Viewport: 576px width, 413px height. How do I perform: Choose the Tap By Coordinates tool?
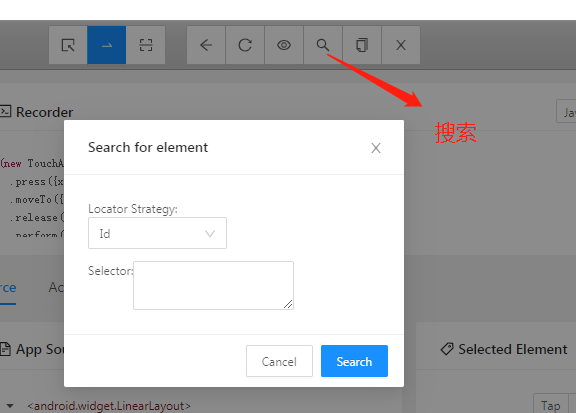(145, 45)
